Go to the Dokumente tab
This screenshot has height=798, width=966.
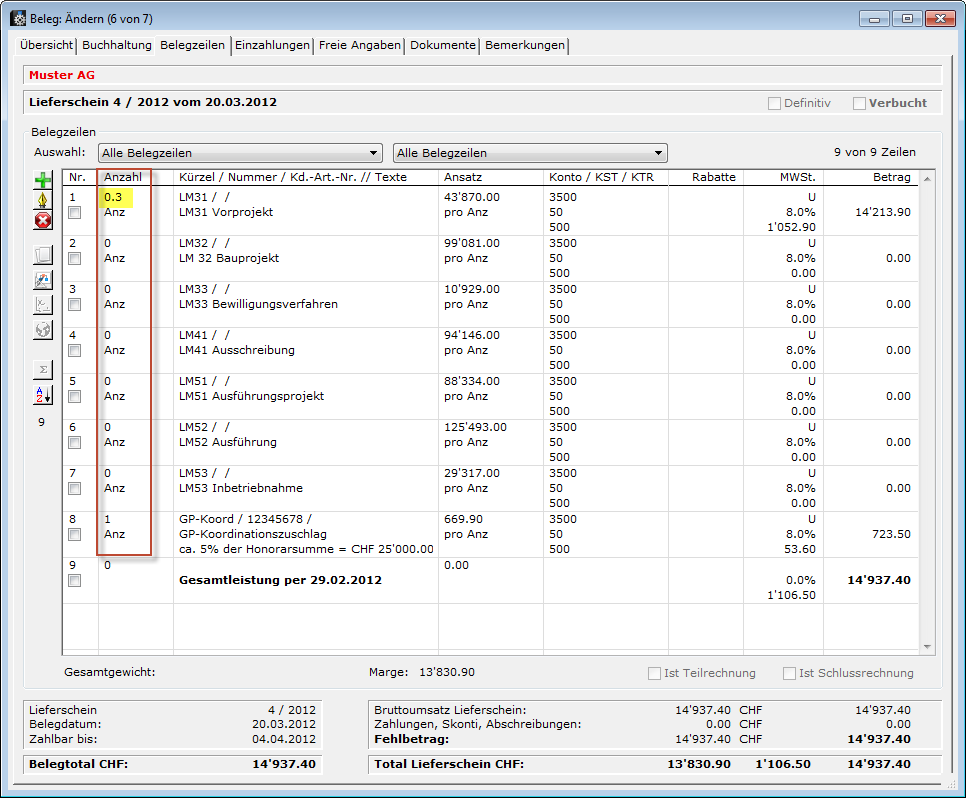(443, 45)
